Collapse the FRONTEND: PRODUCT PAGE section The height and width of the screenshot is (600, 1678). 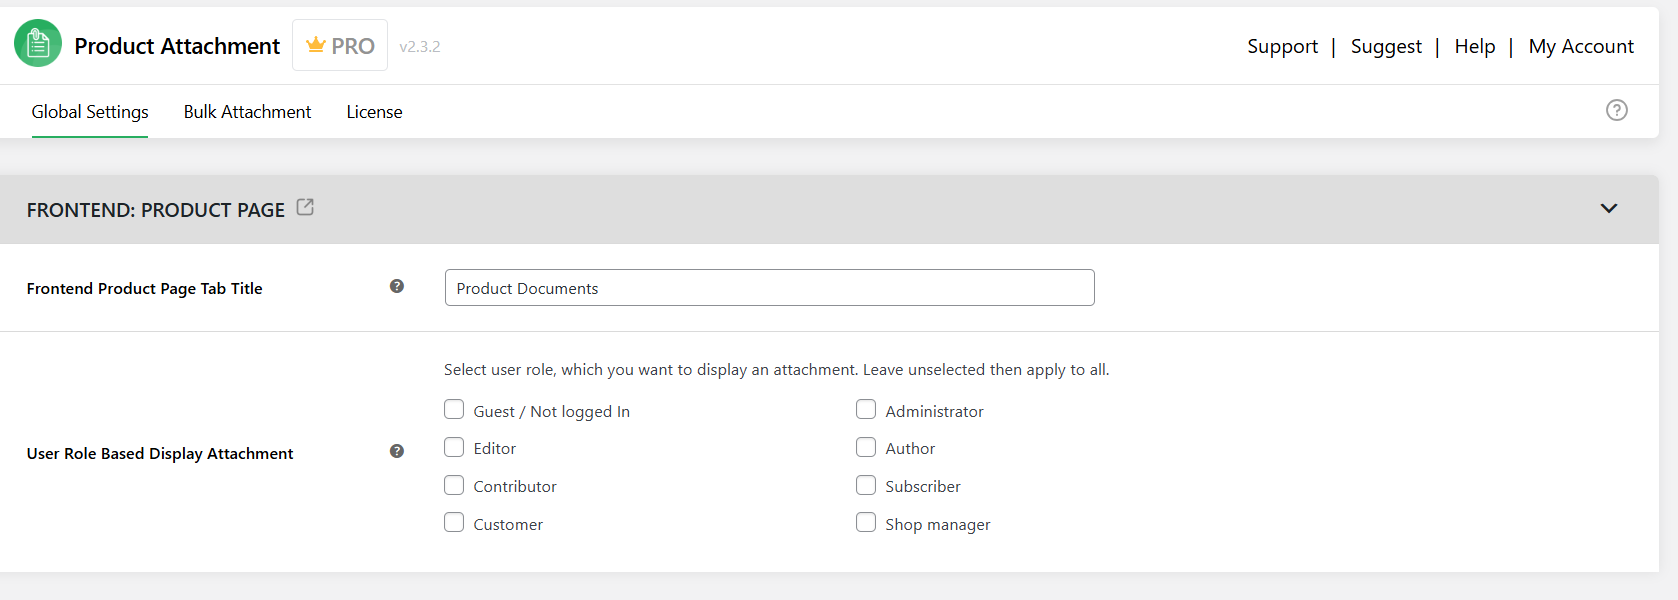(1610, 209)
